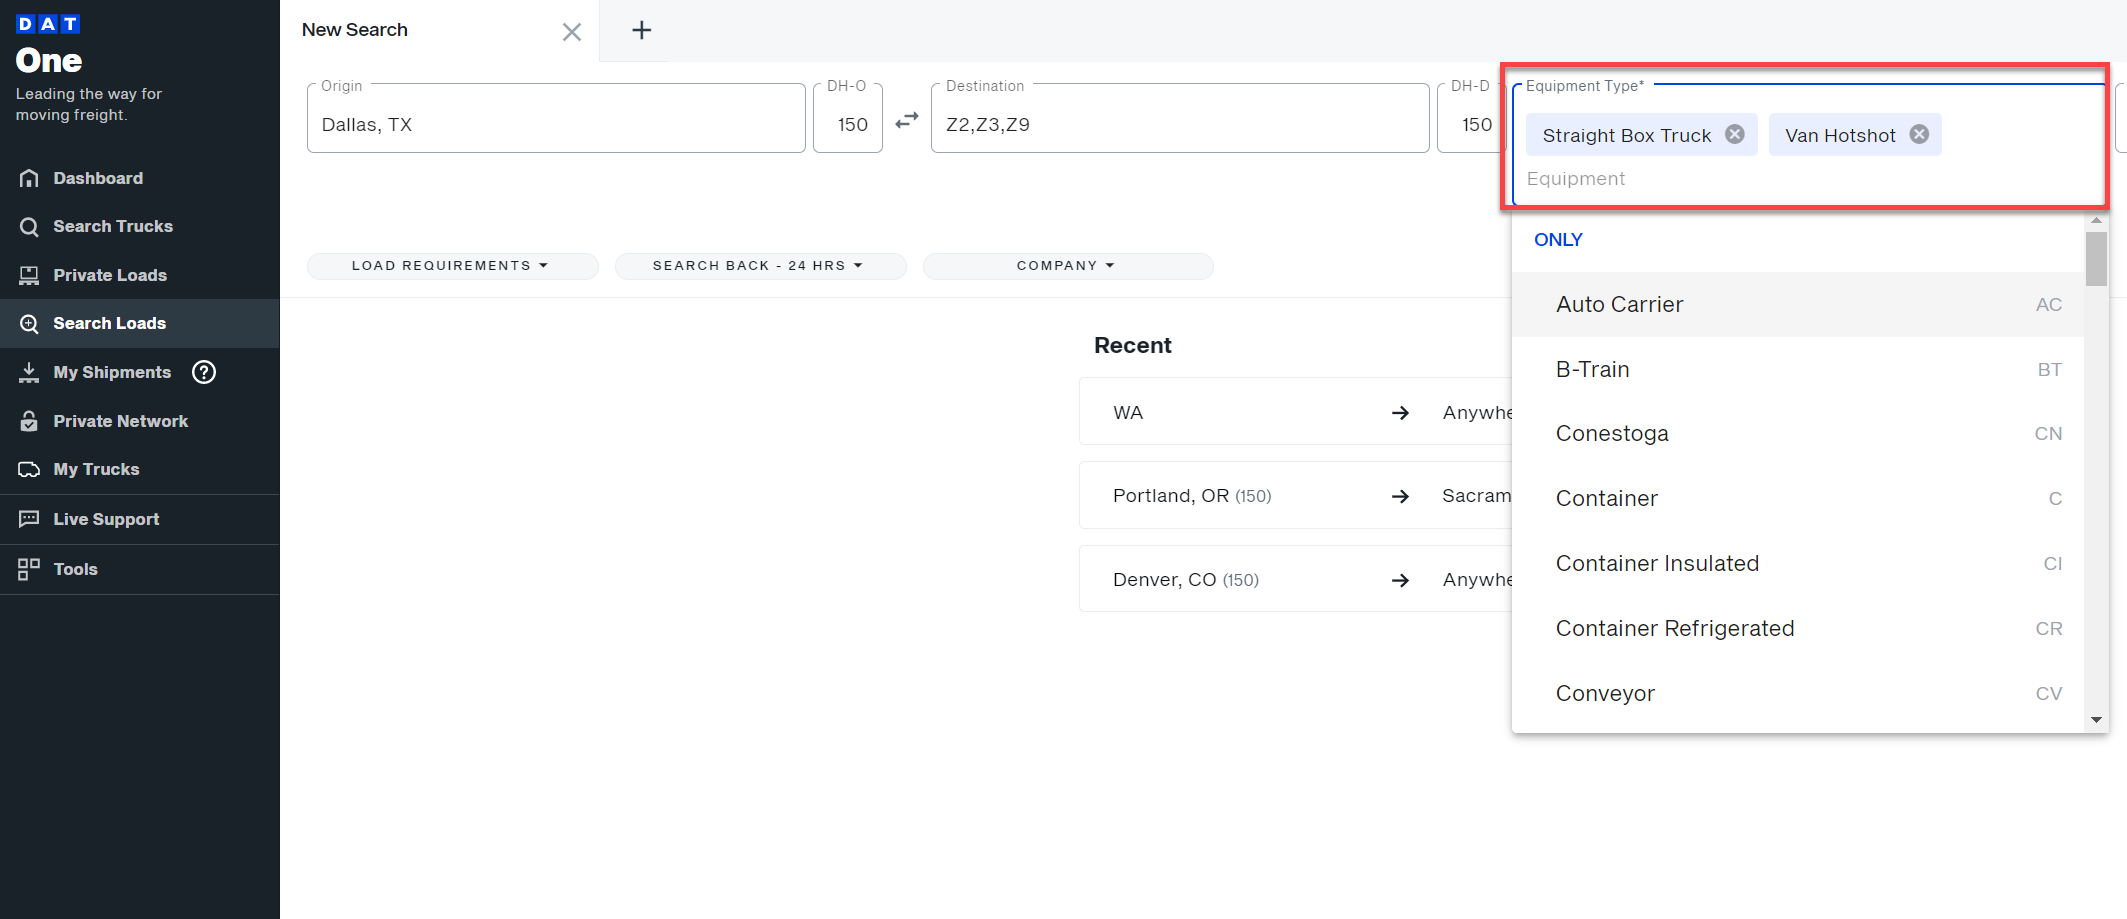Open Live Support chat
This screenshot has width=2127, height=919.
106,519
